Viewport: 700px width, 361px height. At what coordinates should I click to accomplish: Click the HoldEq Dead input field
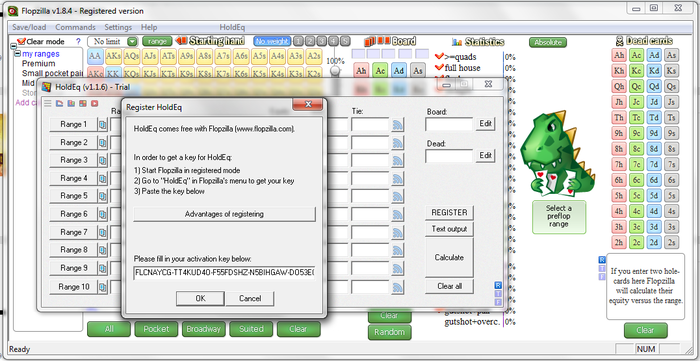(449, 156)
